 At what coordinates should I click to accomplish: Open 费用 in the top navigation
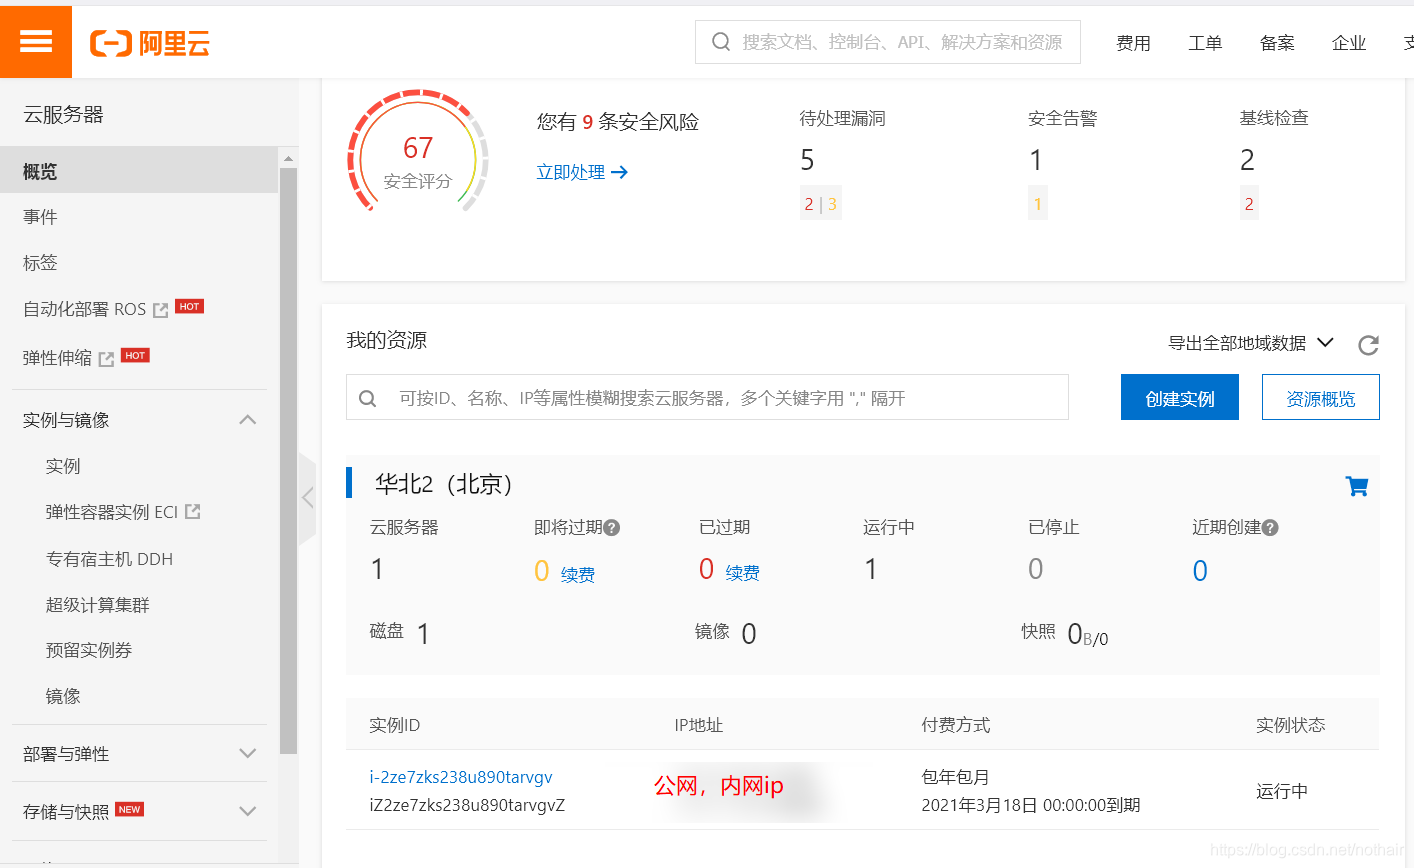coord(1133,43)
